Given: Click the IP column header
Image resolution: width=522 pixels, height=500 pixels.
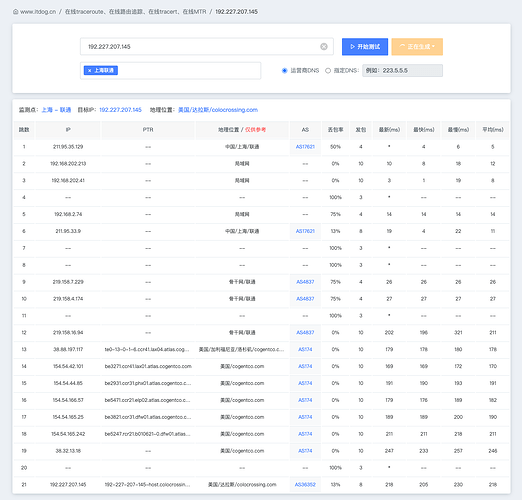Looking at the screenshot, I should point(68,130).
